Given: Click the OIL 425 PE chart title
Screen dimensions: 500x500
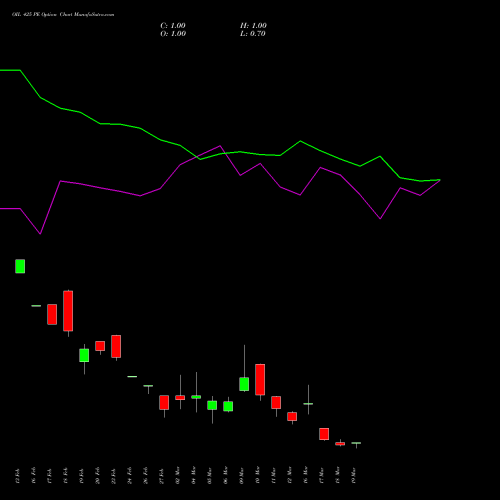Looking at the screenshot, I should (63, 15).
